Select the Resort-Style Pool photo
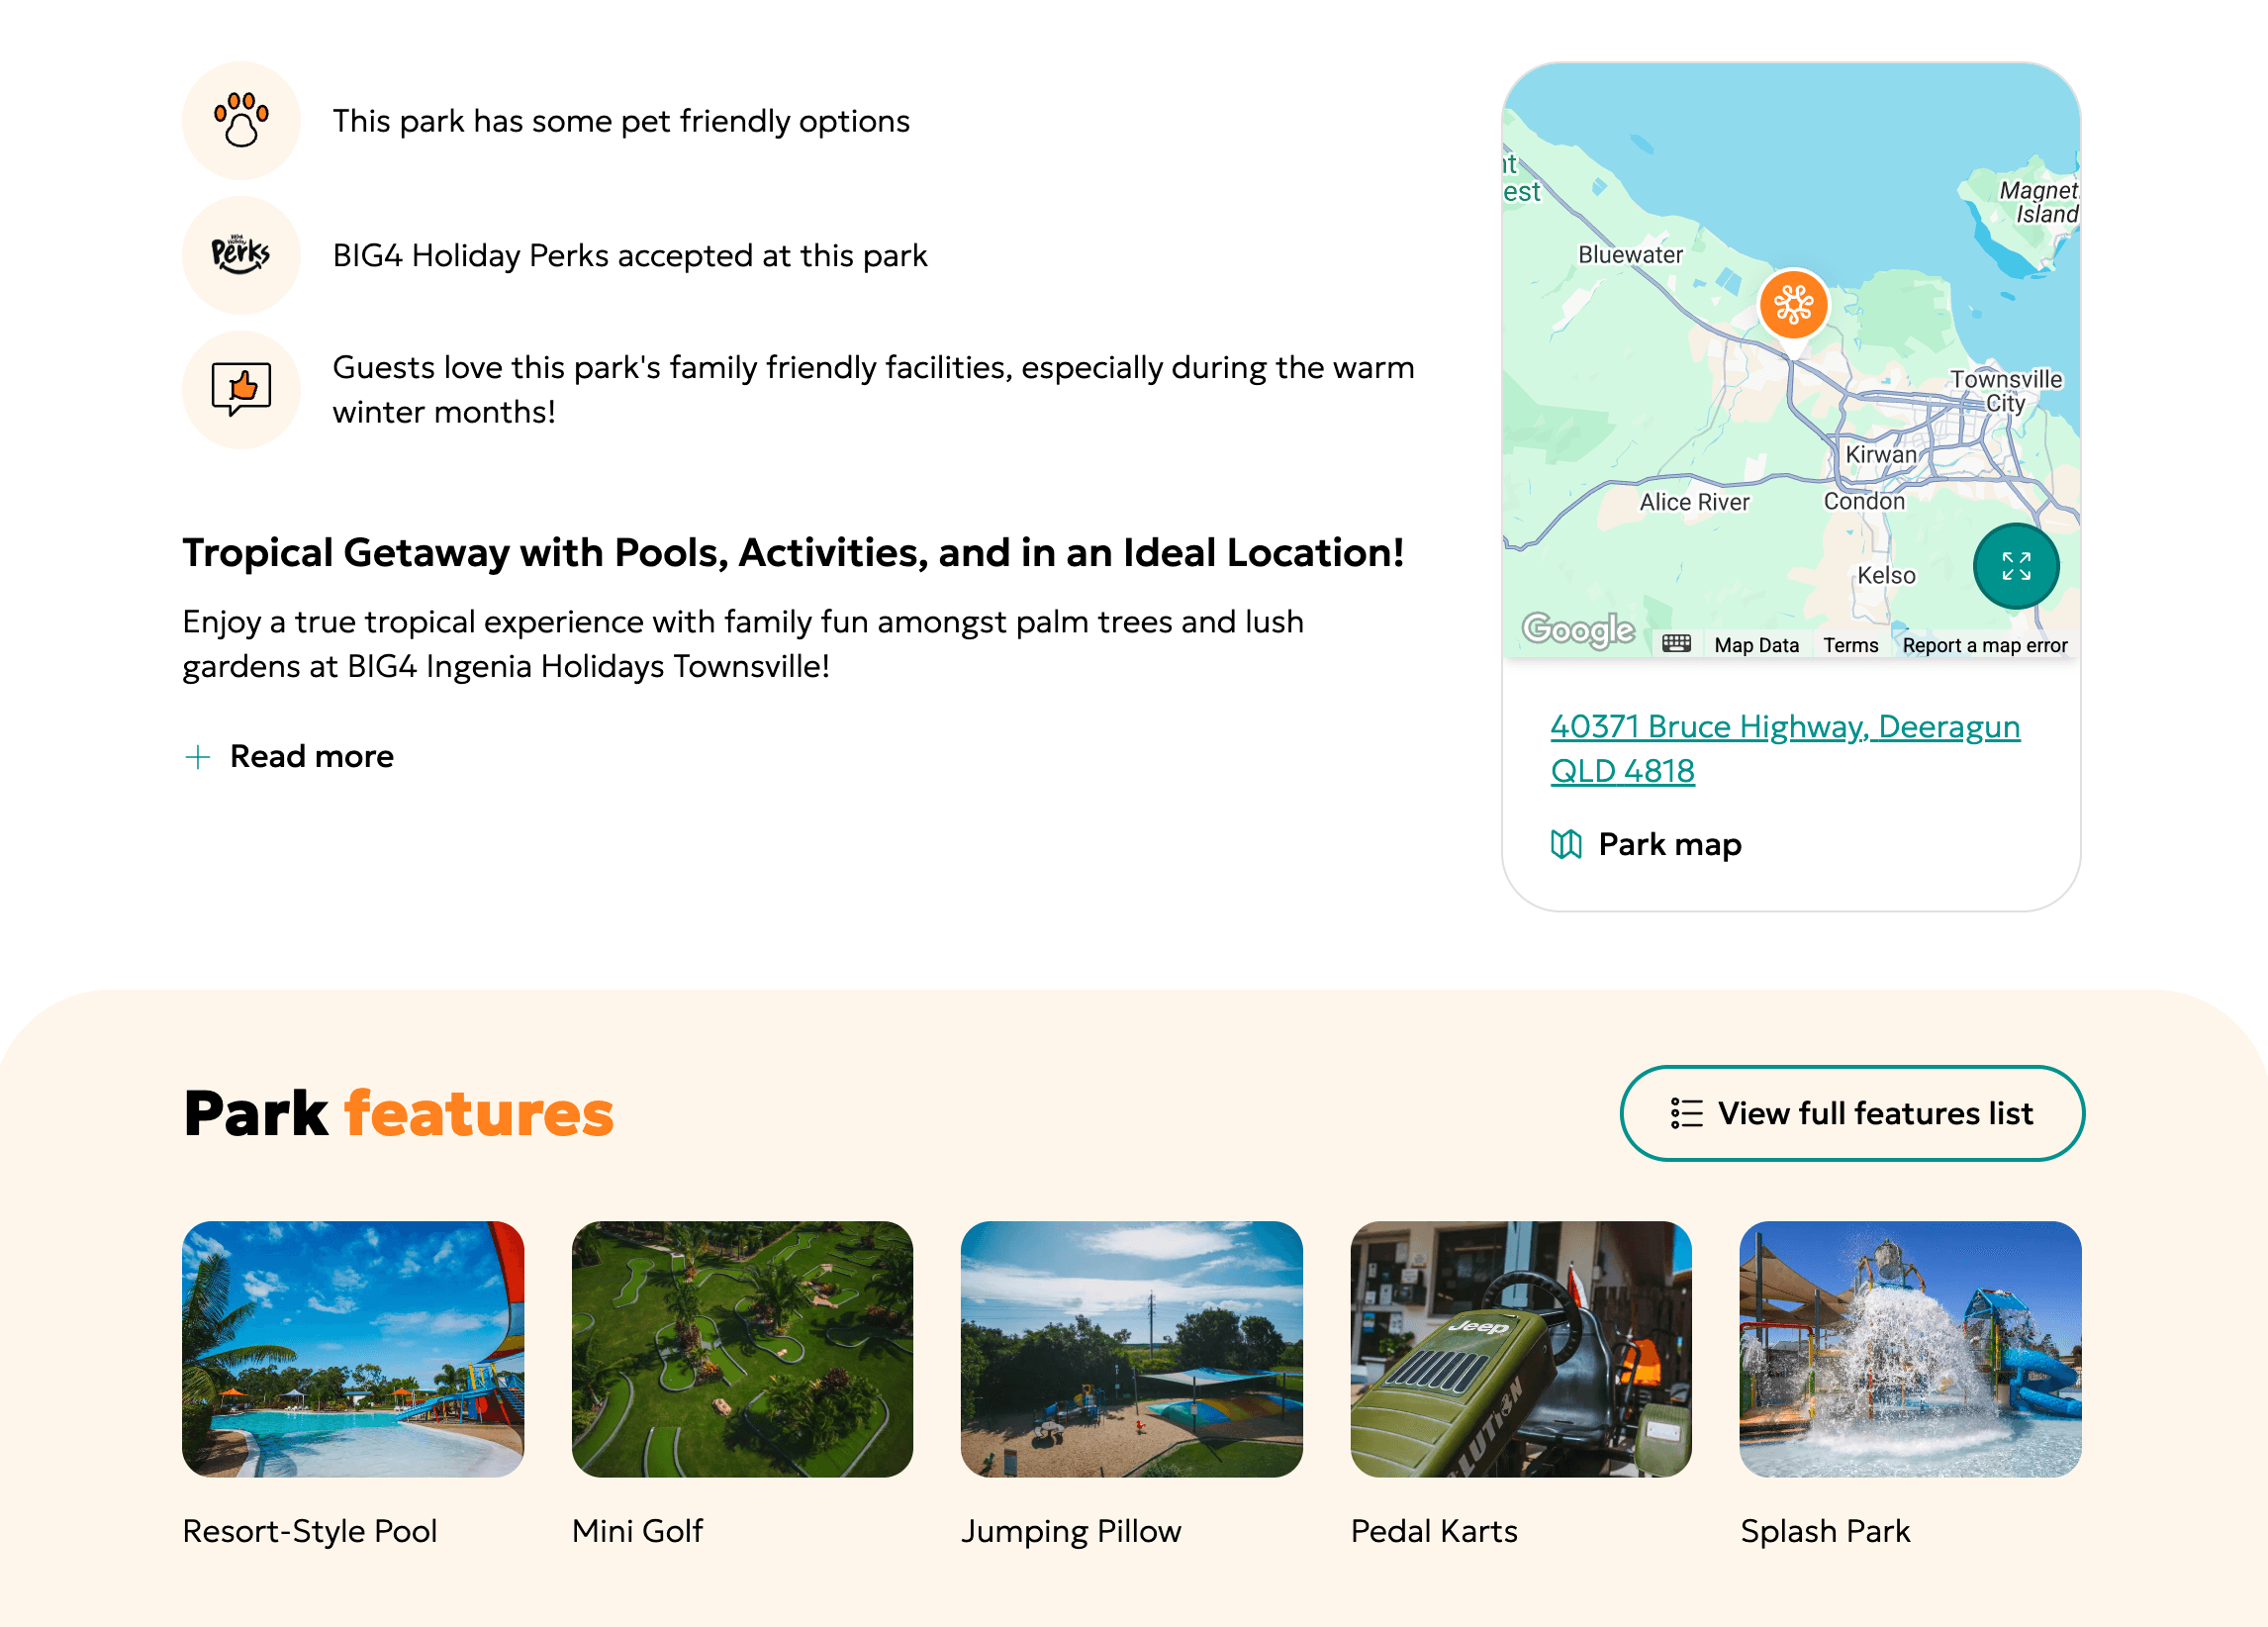Screen dimensions: 2268x1627 click(x=353, y=1348)
